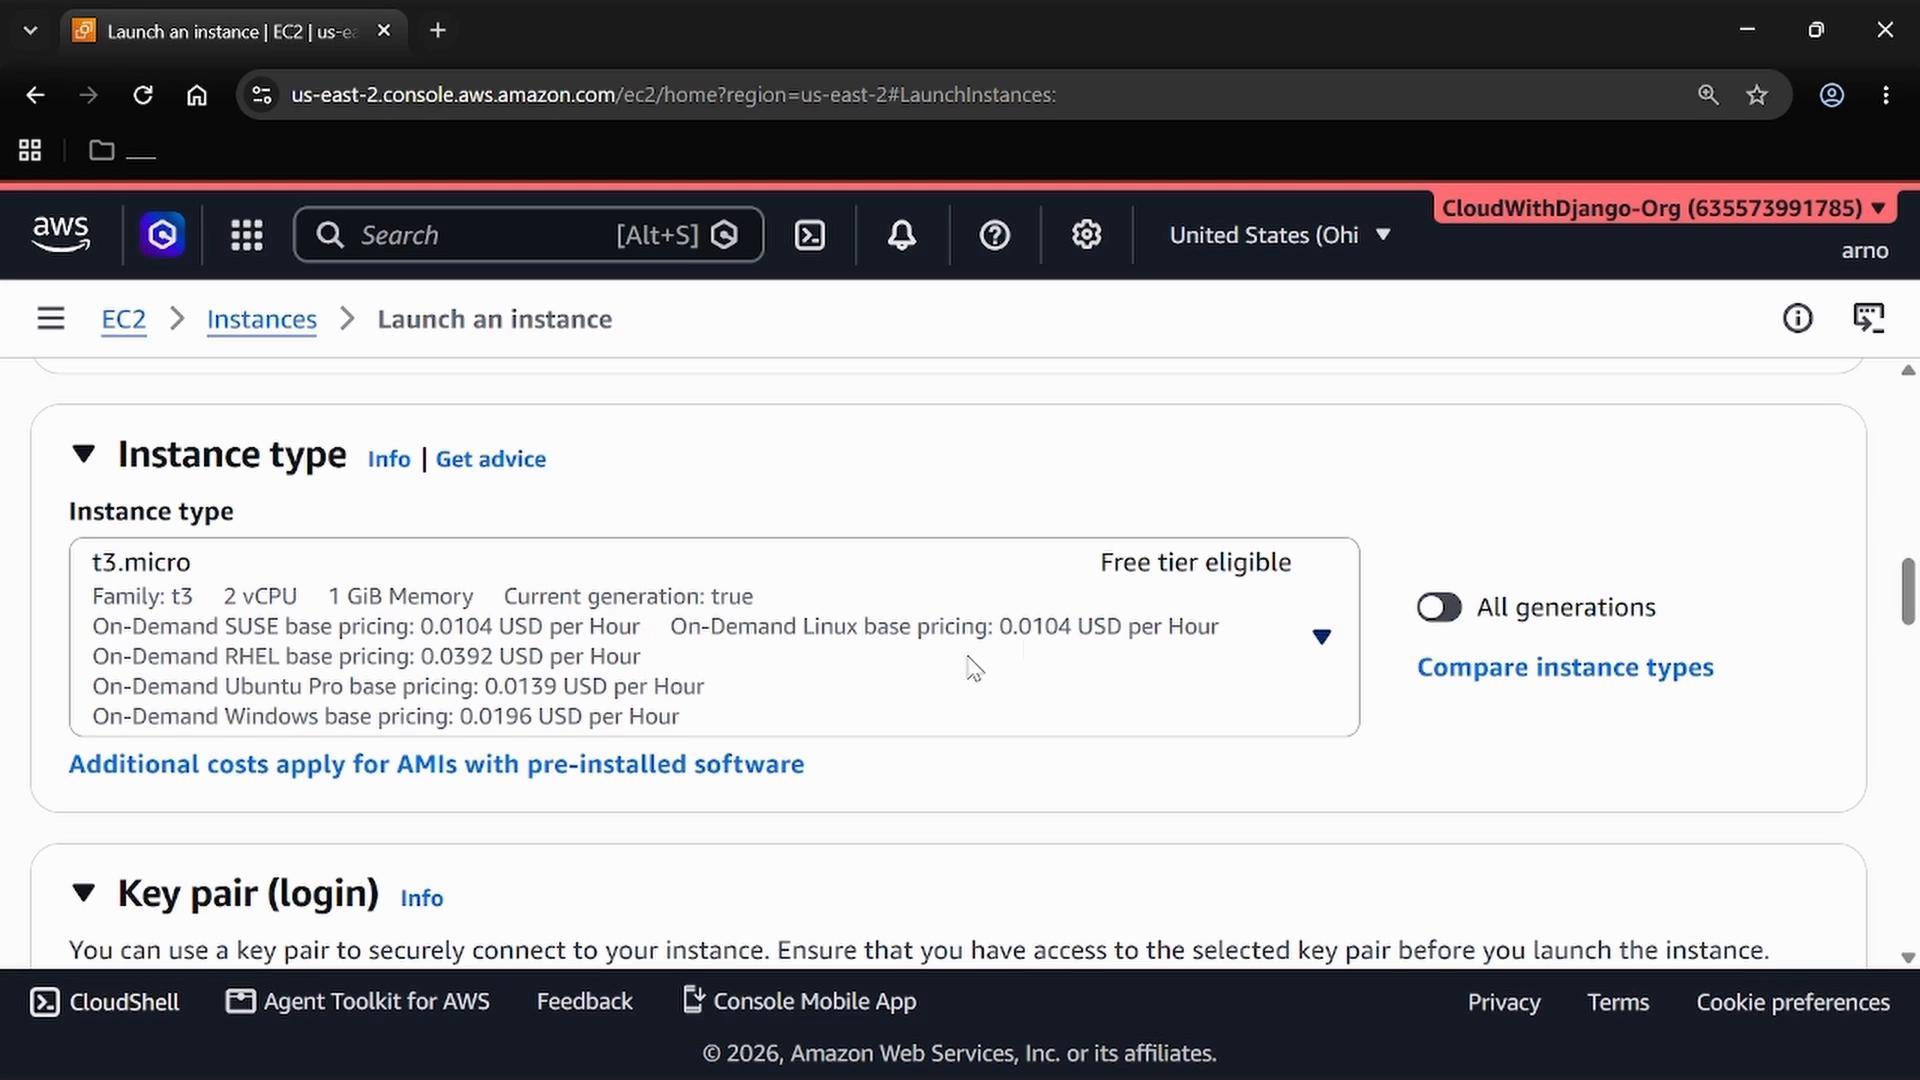Viewport: 1920px width, 1080px height.
Task: Go to Instances breadcrumb link
Action: click(262, 319)
